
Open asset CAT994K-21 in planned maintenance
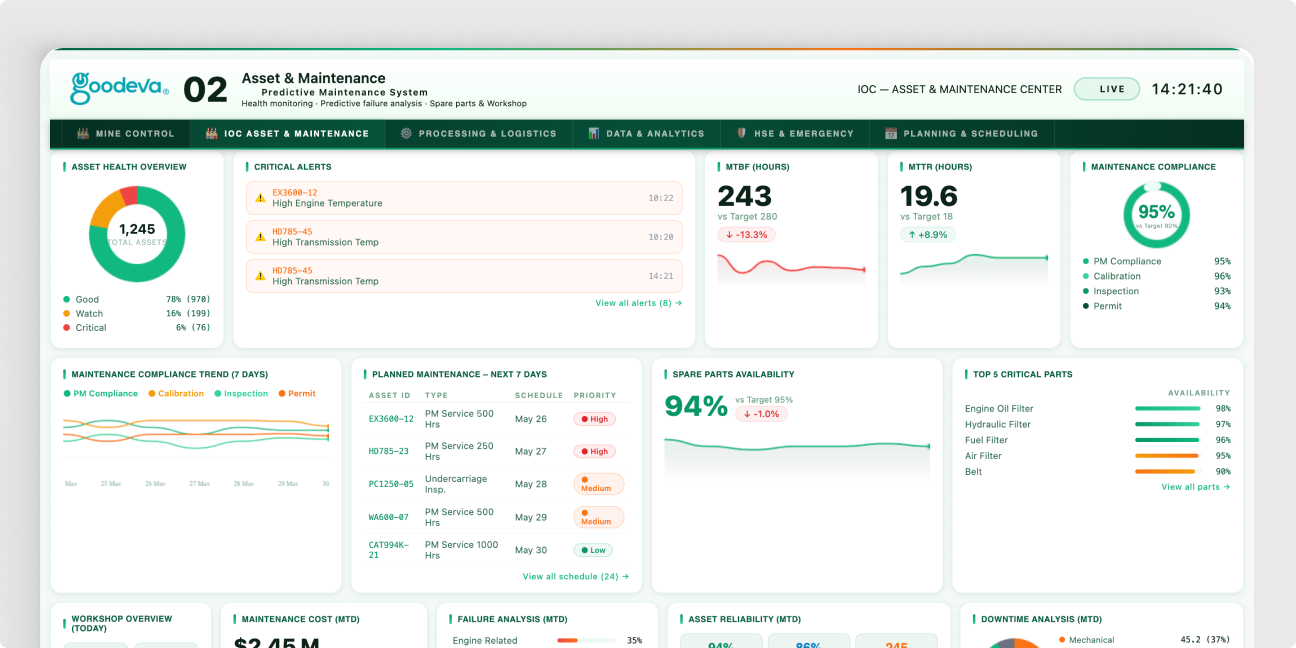click(x=389, y=550)
